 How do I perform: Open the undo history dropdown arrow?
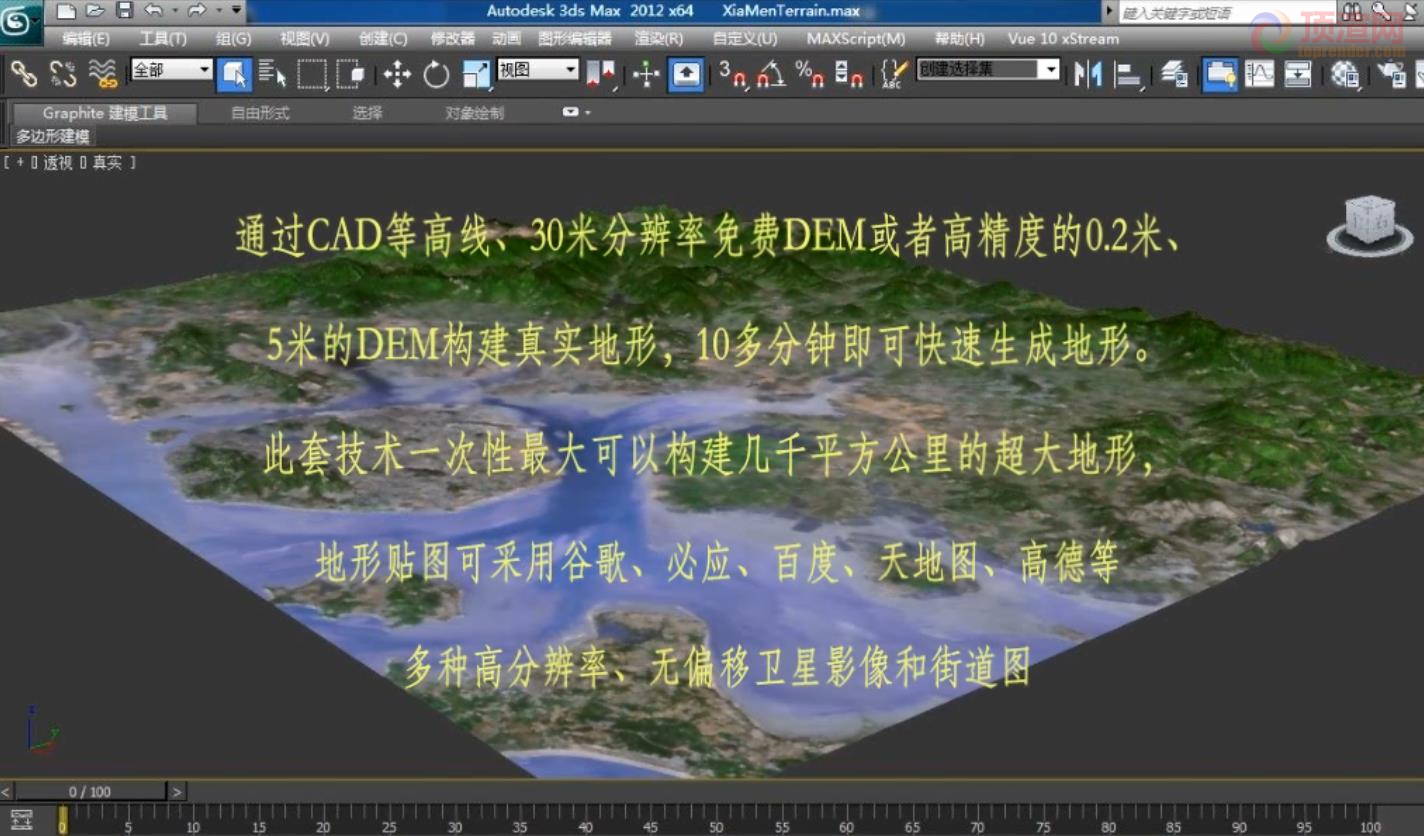coord(173,11)
